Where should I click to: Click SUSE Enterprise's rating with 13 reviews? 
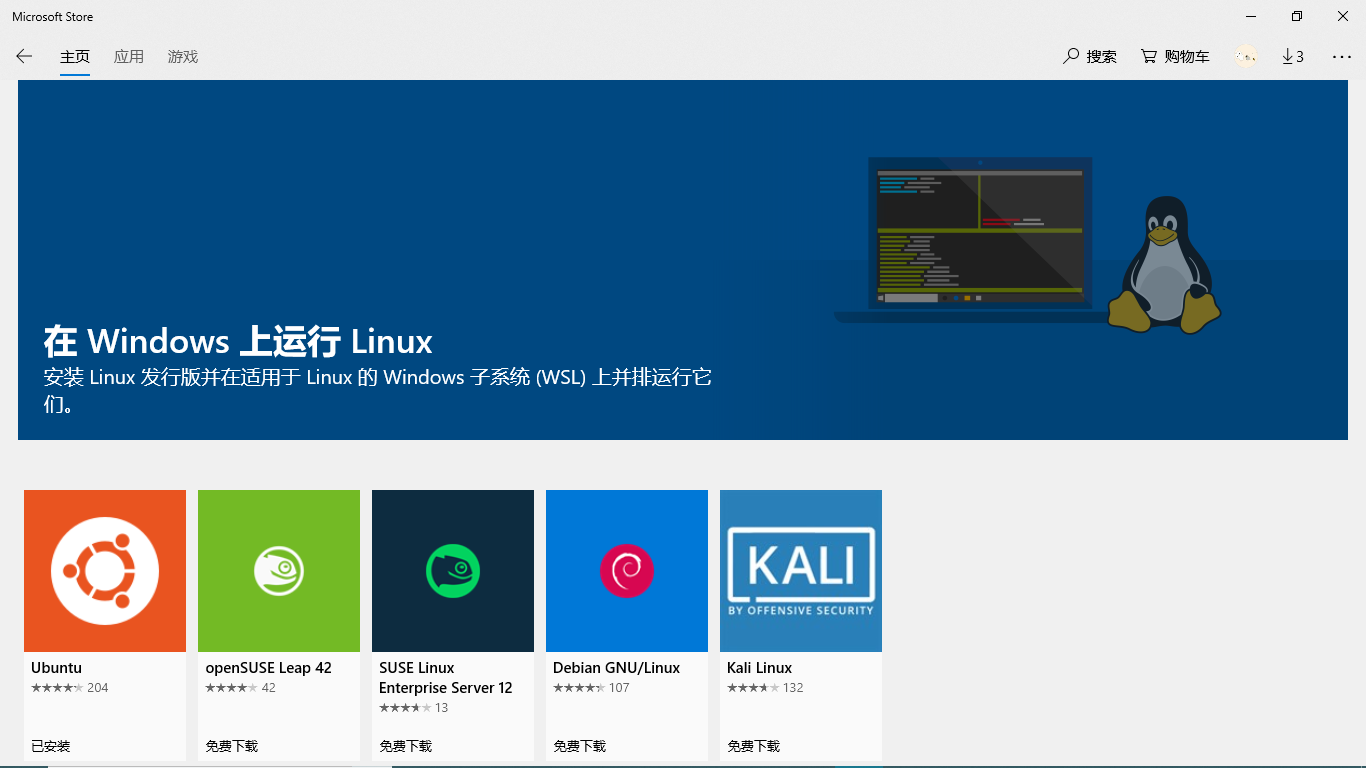coord(414,708)
